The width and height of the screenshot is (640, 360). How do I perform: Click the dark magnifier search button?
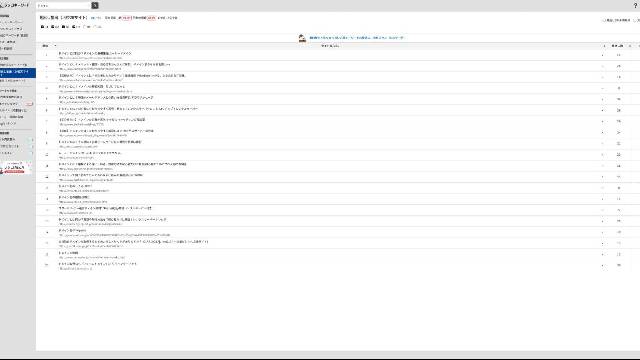click(95, 5)
